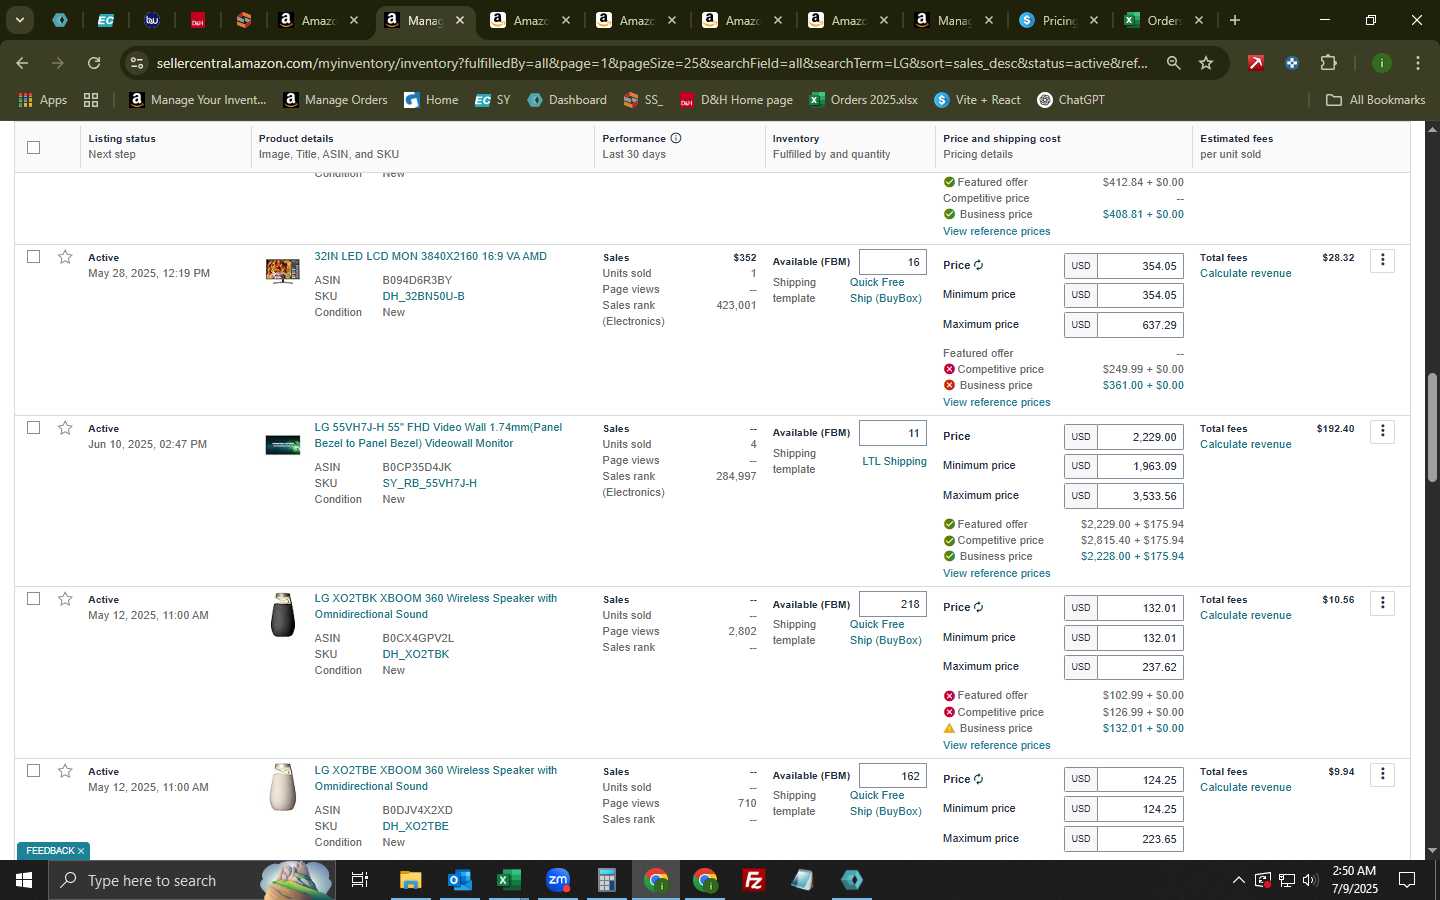Switch to the Orders Excel browser tab
This screenshot has width=1440, height=900.
pos(1163,20)
